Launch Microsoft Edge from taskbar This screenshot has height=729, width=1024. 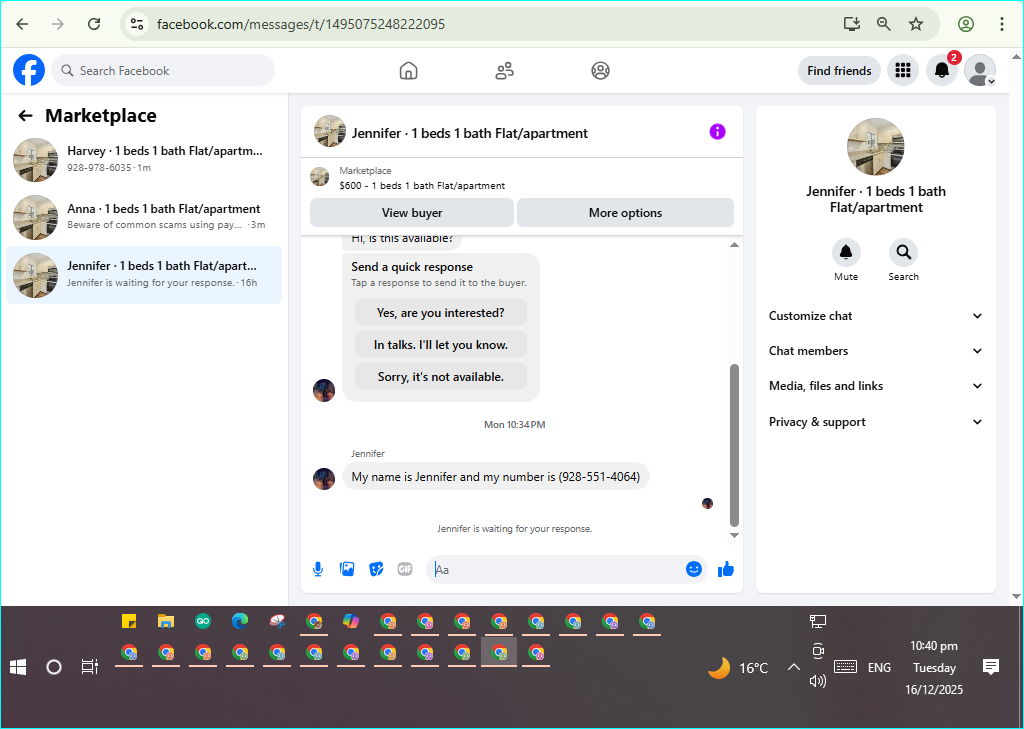pos(240,621)
